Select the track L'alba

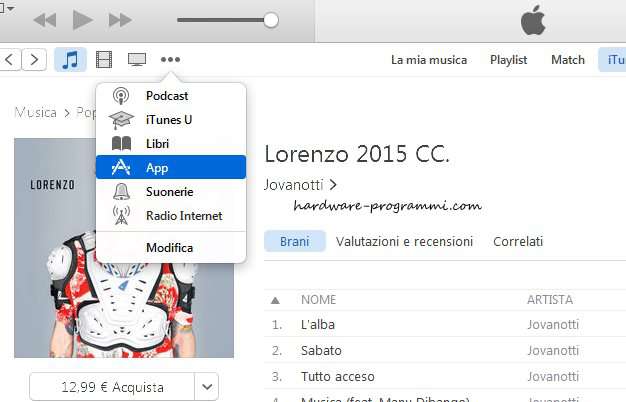coord(318,325)
